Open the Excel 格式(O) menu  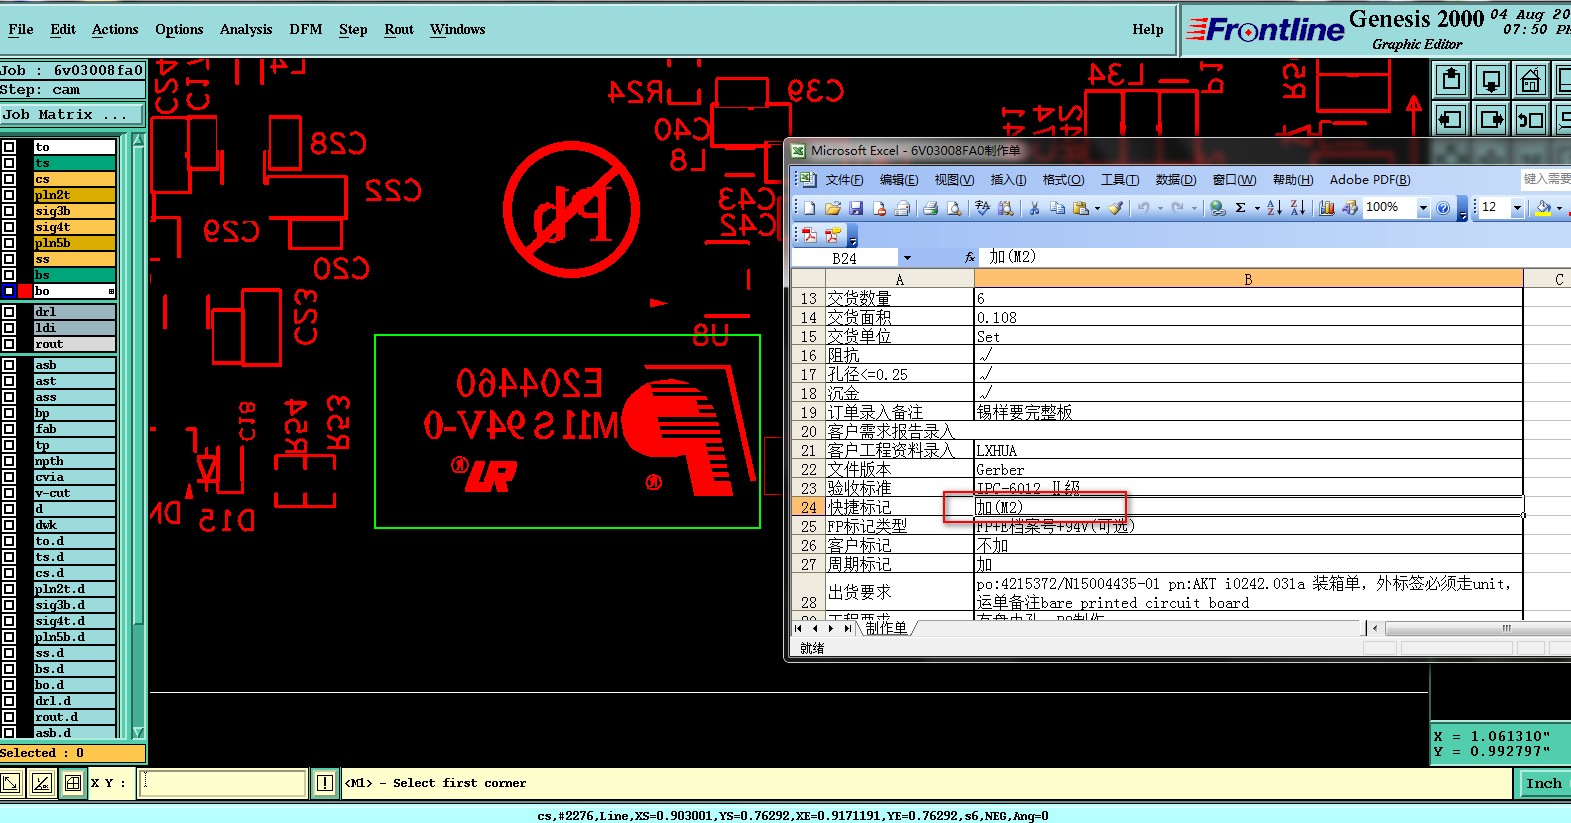coord(1063,180)
